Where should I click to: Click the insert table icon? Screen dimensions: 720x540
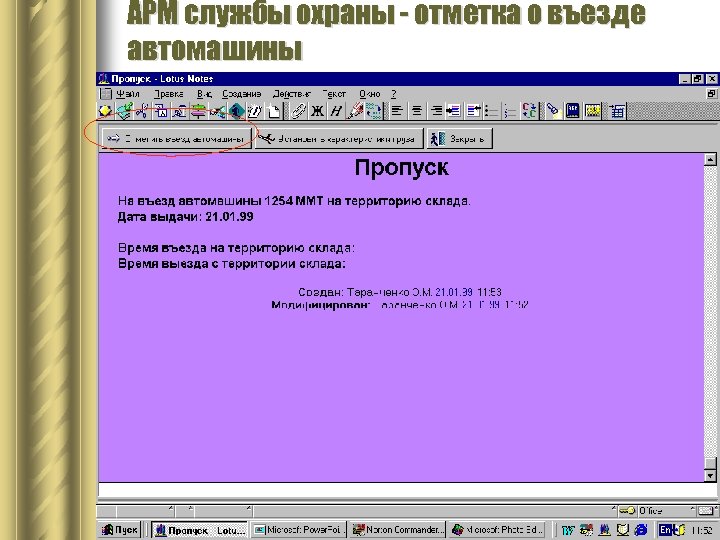pyautogui.click(x=617, y=111)
